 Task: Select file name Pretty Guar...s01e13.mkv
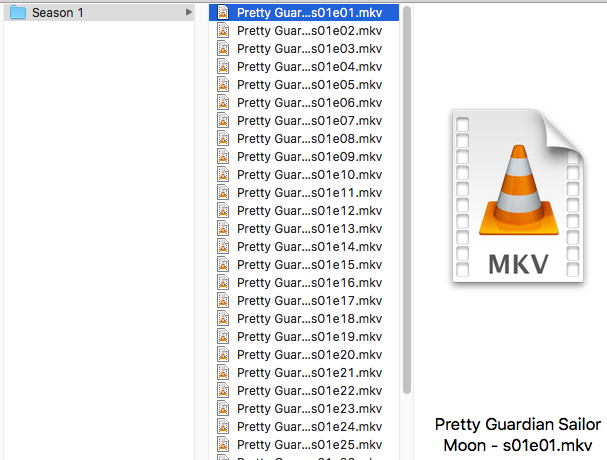click(310, 229)
